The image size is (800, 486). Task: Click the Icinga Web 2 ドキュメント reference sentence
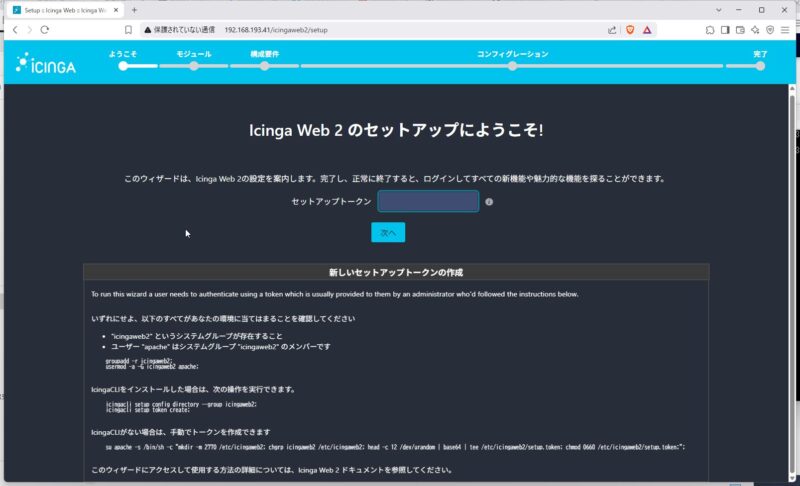(x=271, y=470)
